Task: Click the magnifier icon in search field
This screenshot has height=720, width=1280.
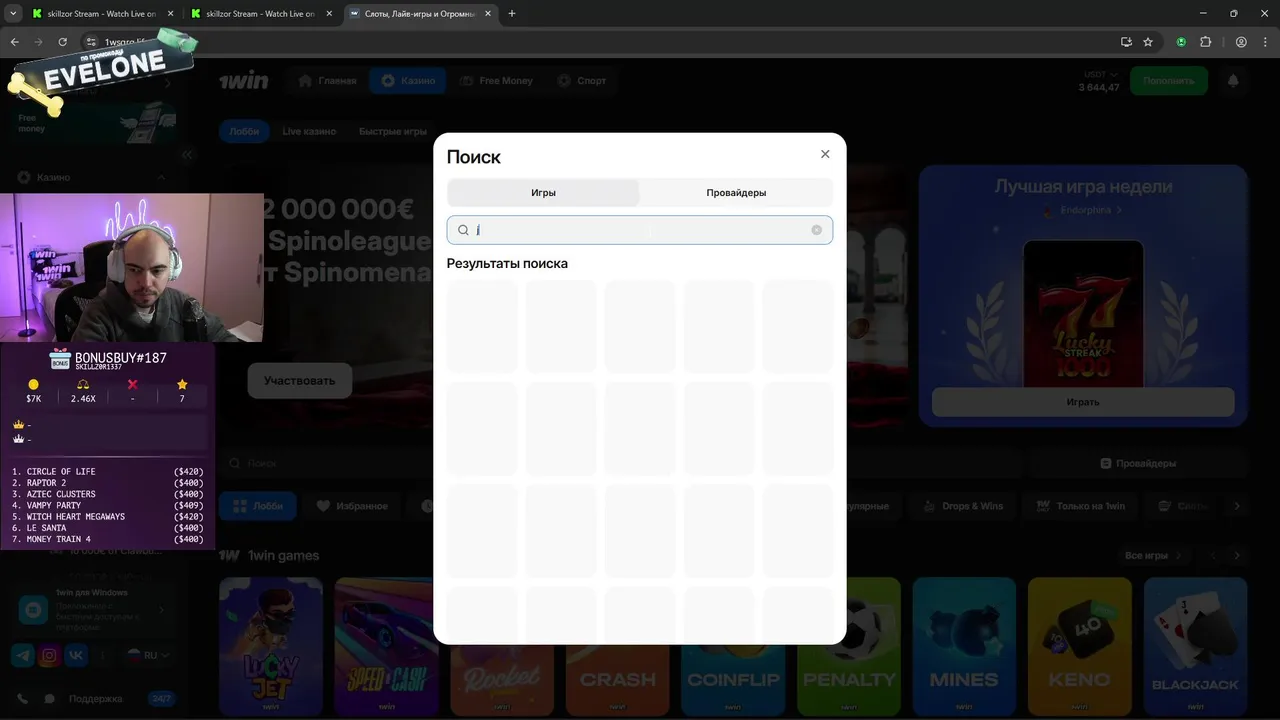Action: tap(463, 230)
